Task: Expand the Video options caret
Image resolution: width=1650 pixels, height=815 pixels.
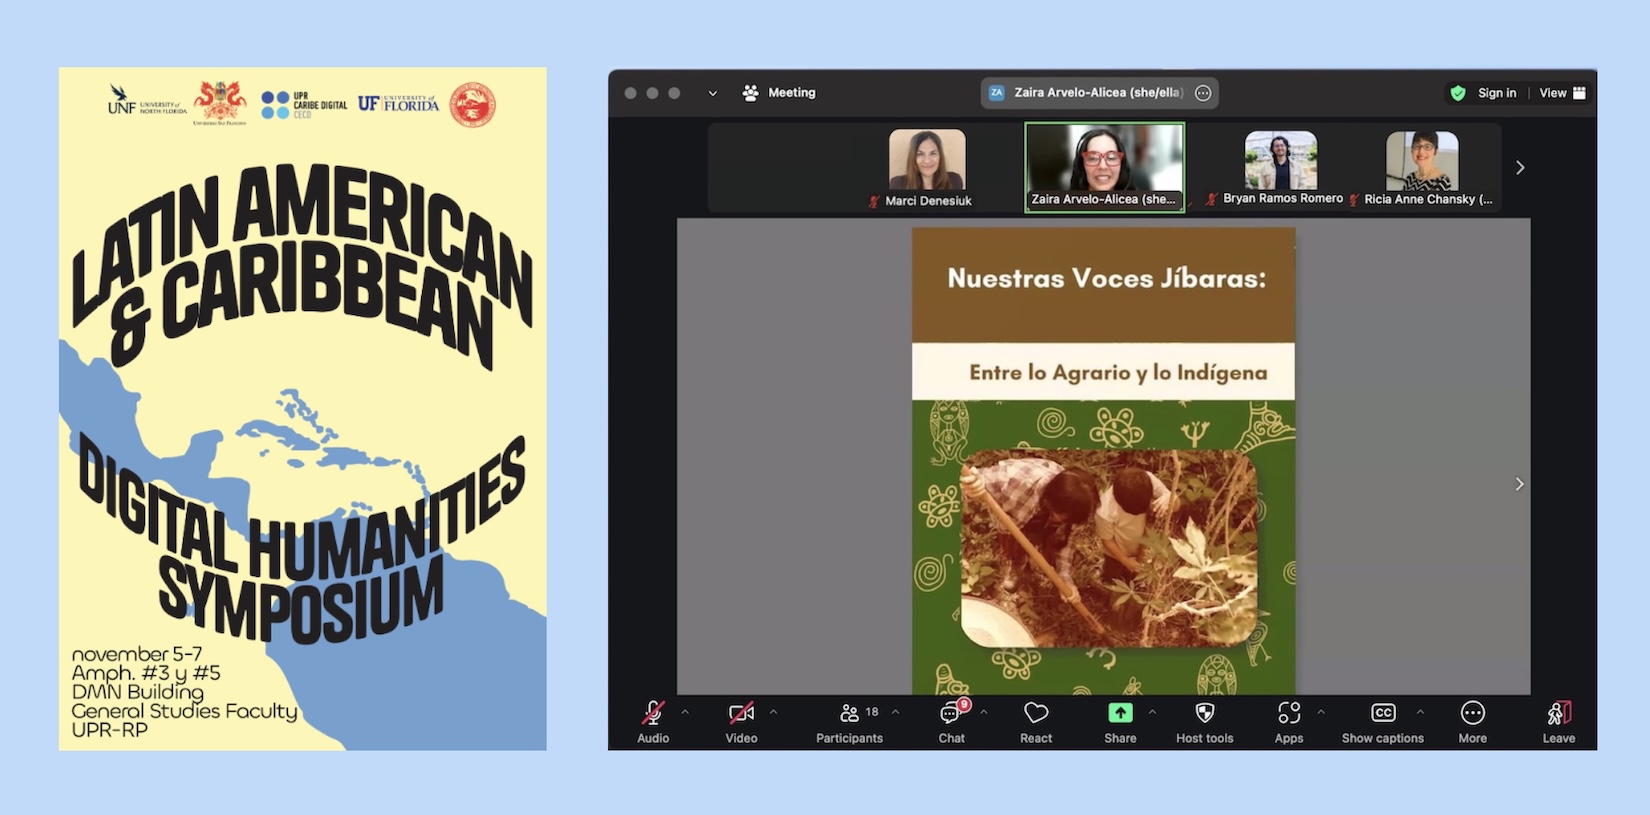Action: 773,713
